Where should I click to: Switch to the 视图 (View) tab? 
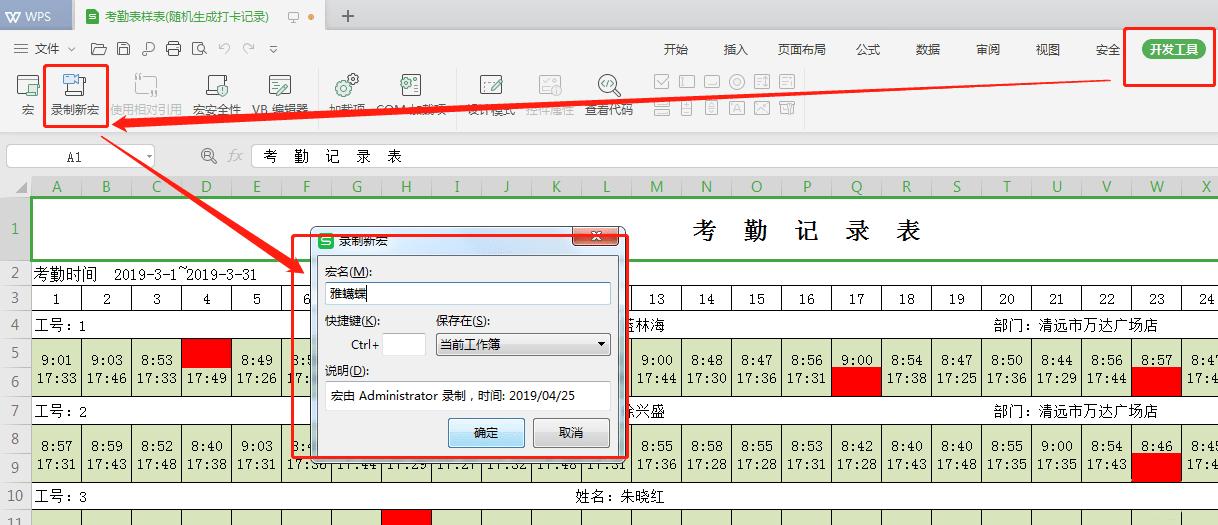coord(1048,49)
